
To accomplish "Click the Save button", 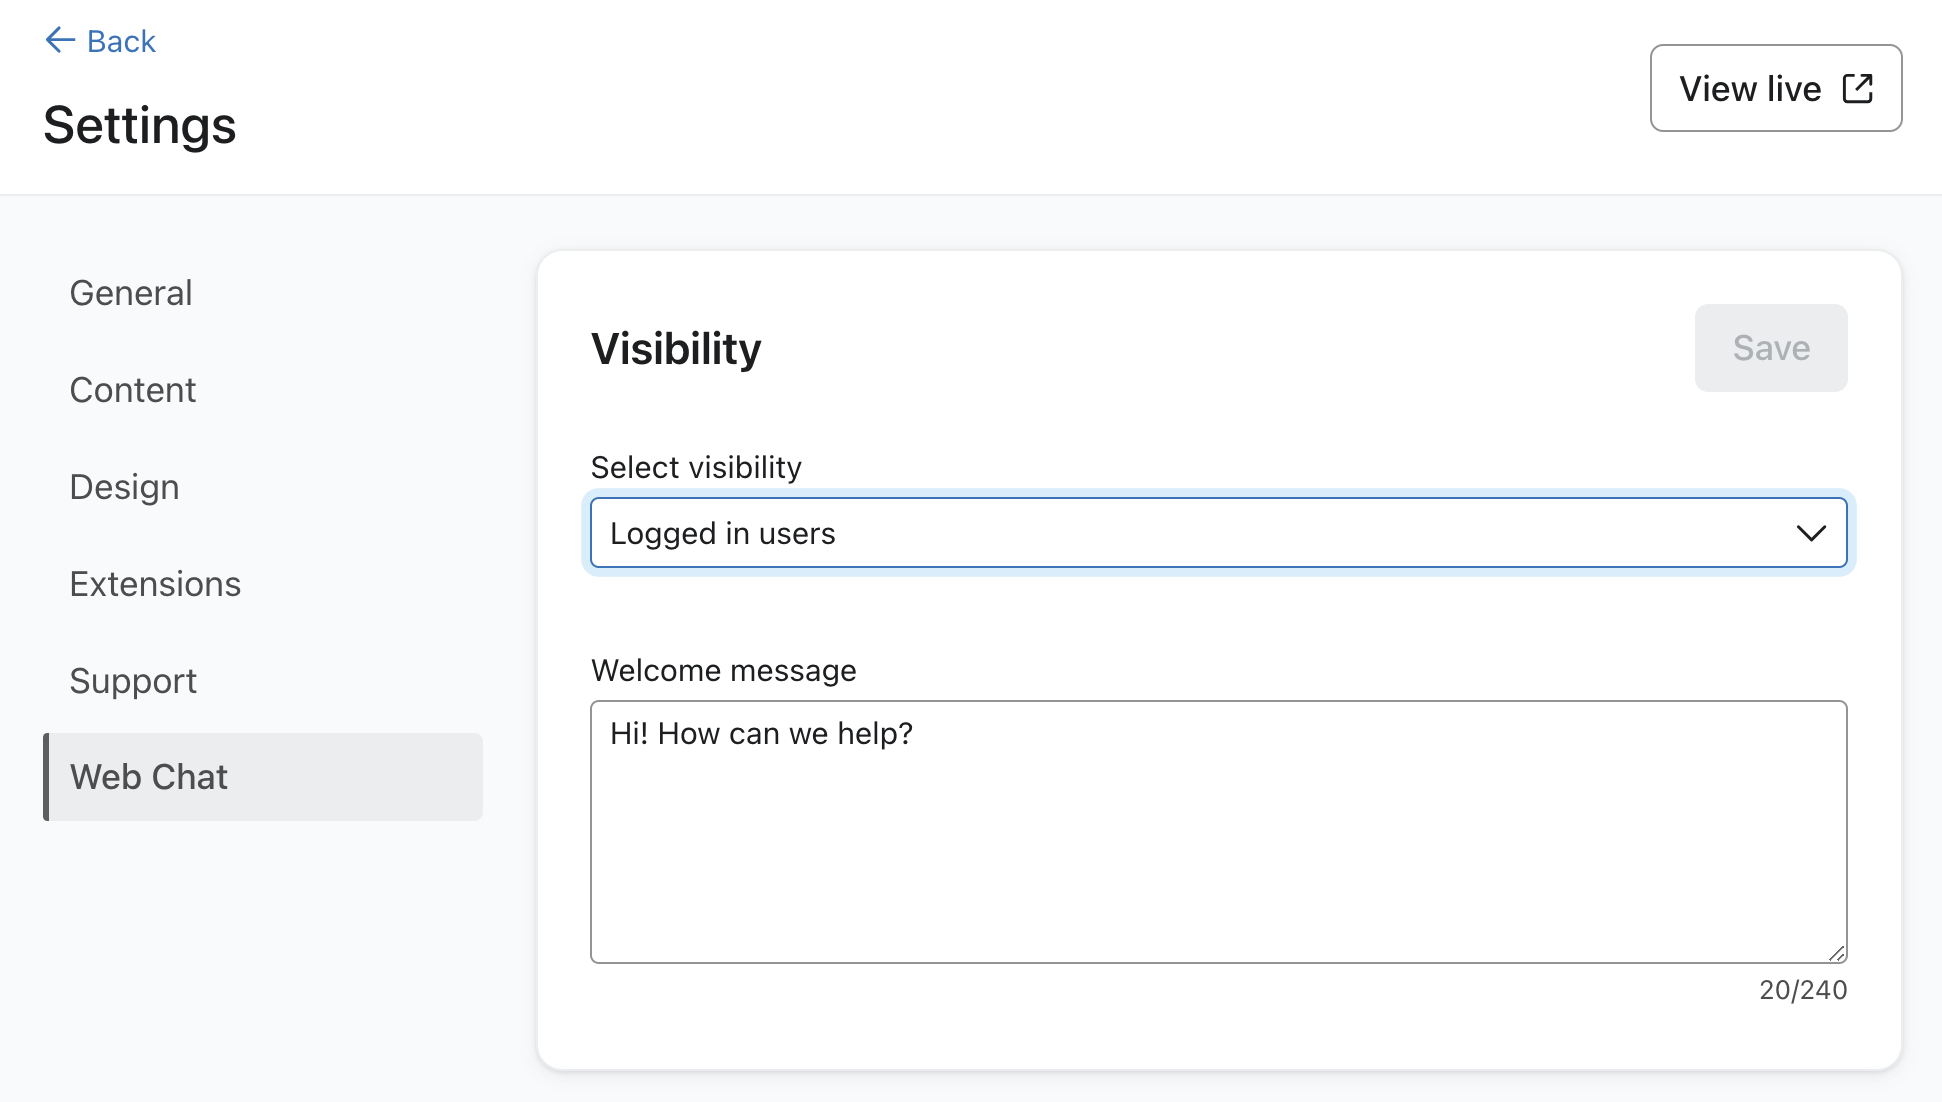I will coord(1770,348).
